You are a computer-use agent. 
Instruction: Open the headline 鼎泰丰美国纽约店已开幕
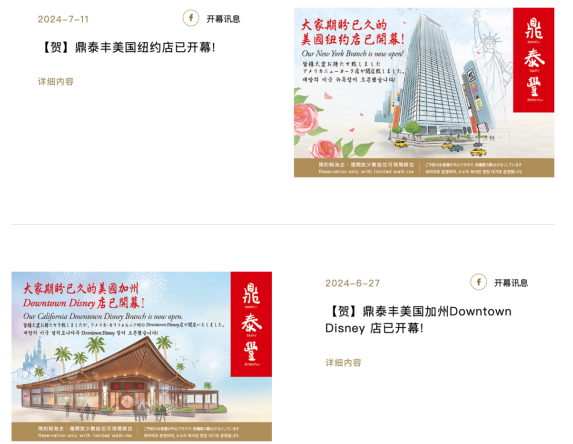pyautogui.click(x=128, y=48)
